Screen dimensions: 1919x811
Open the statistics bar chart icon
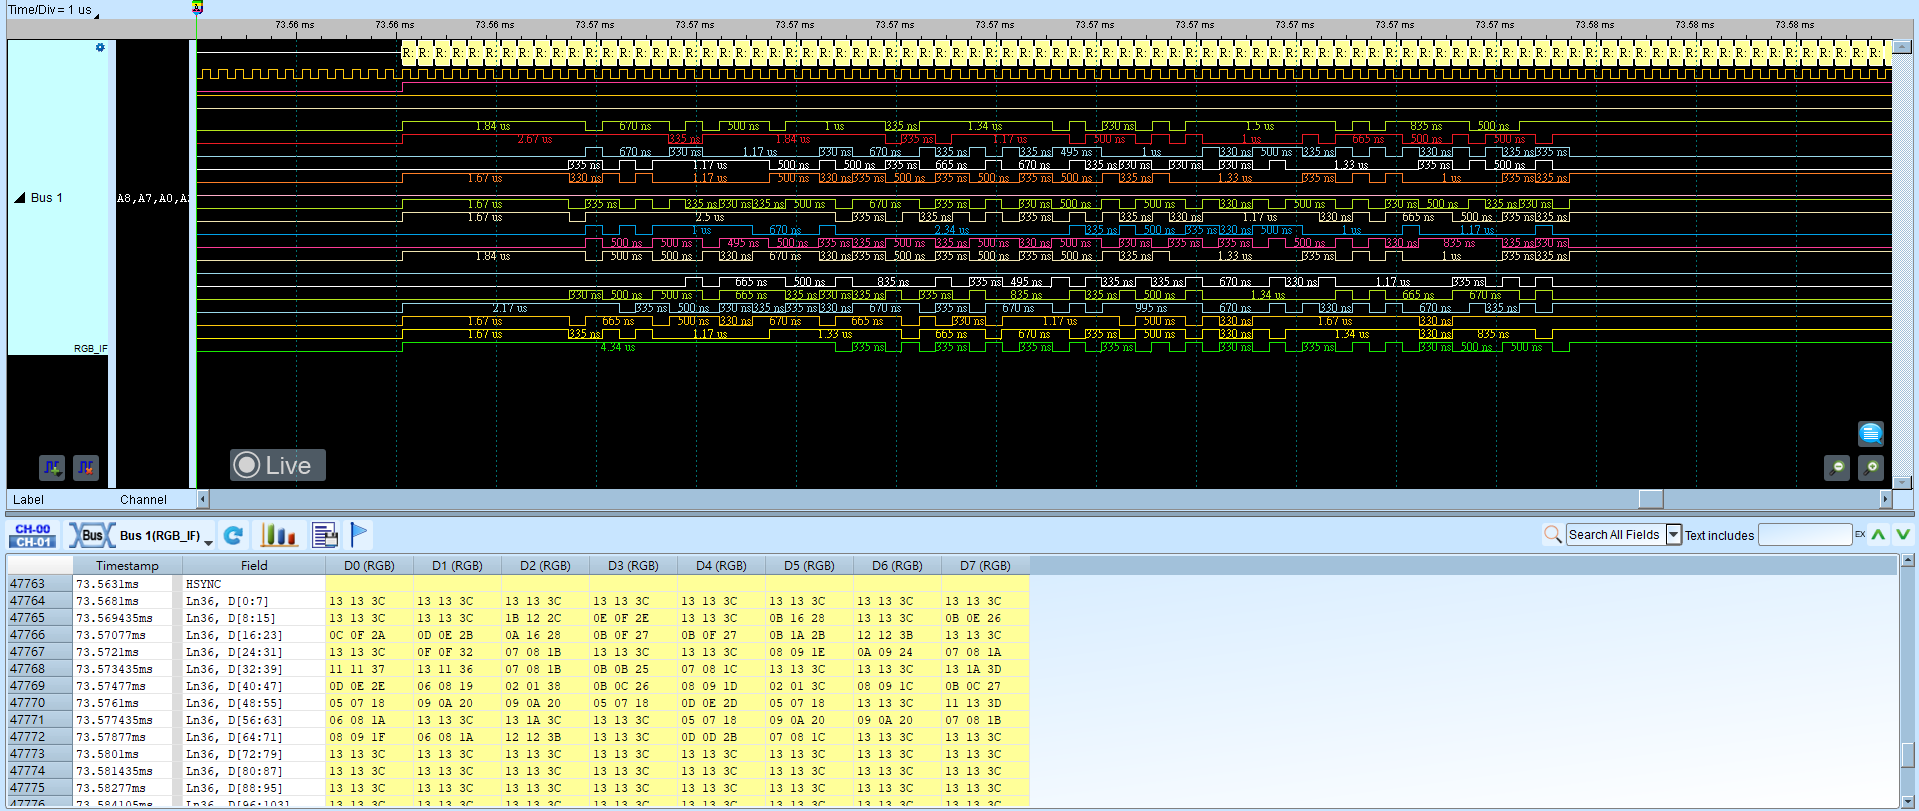(x=279, y=535)
